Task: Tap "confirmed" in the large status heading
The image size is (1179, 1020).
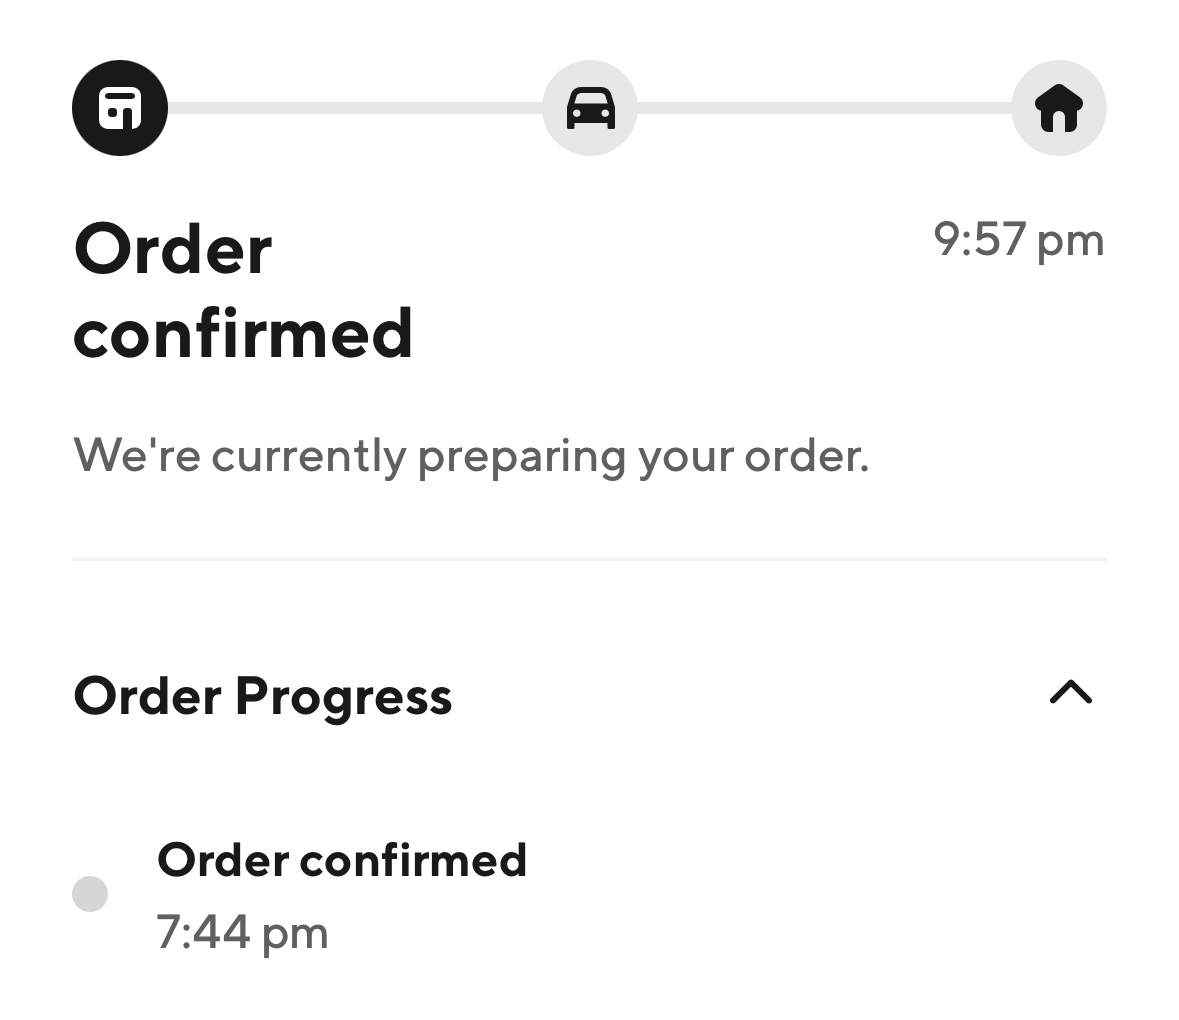Action: [x=243, y=334]
